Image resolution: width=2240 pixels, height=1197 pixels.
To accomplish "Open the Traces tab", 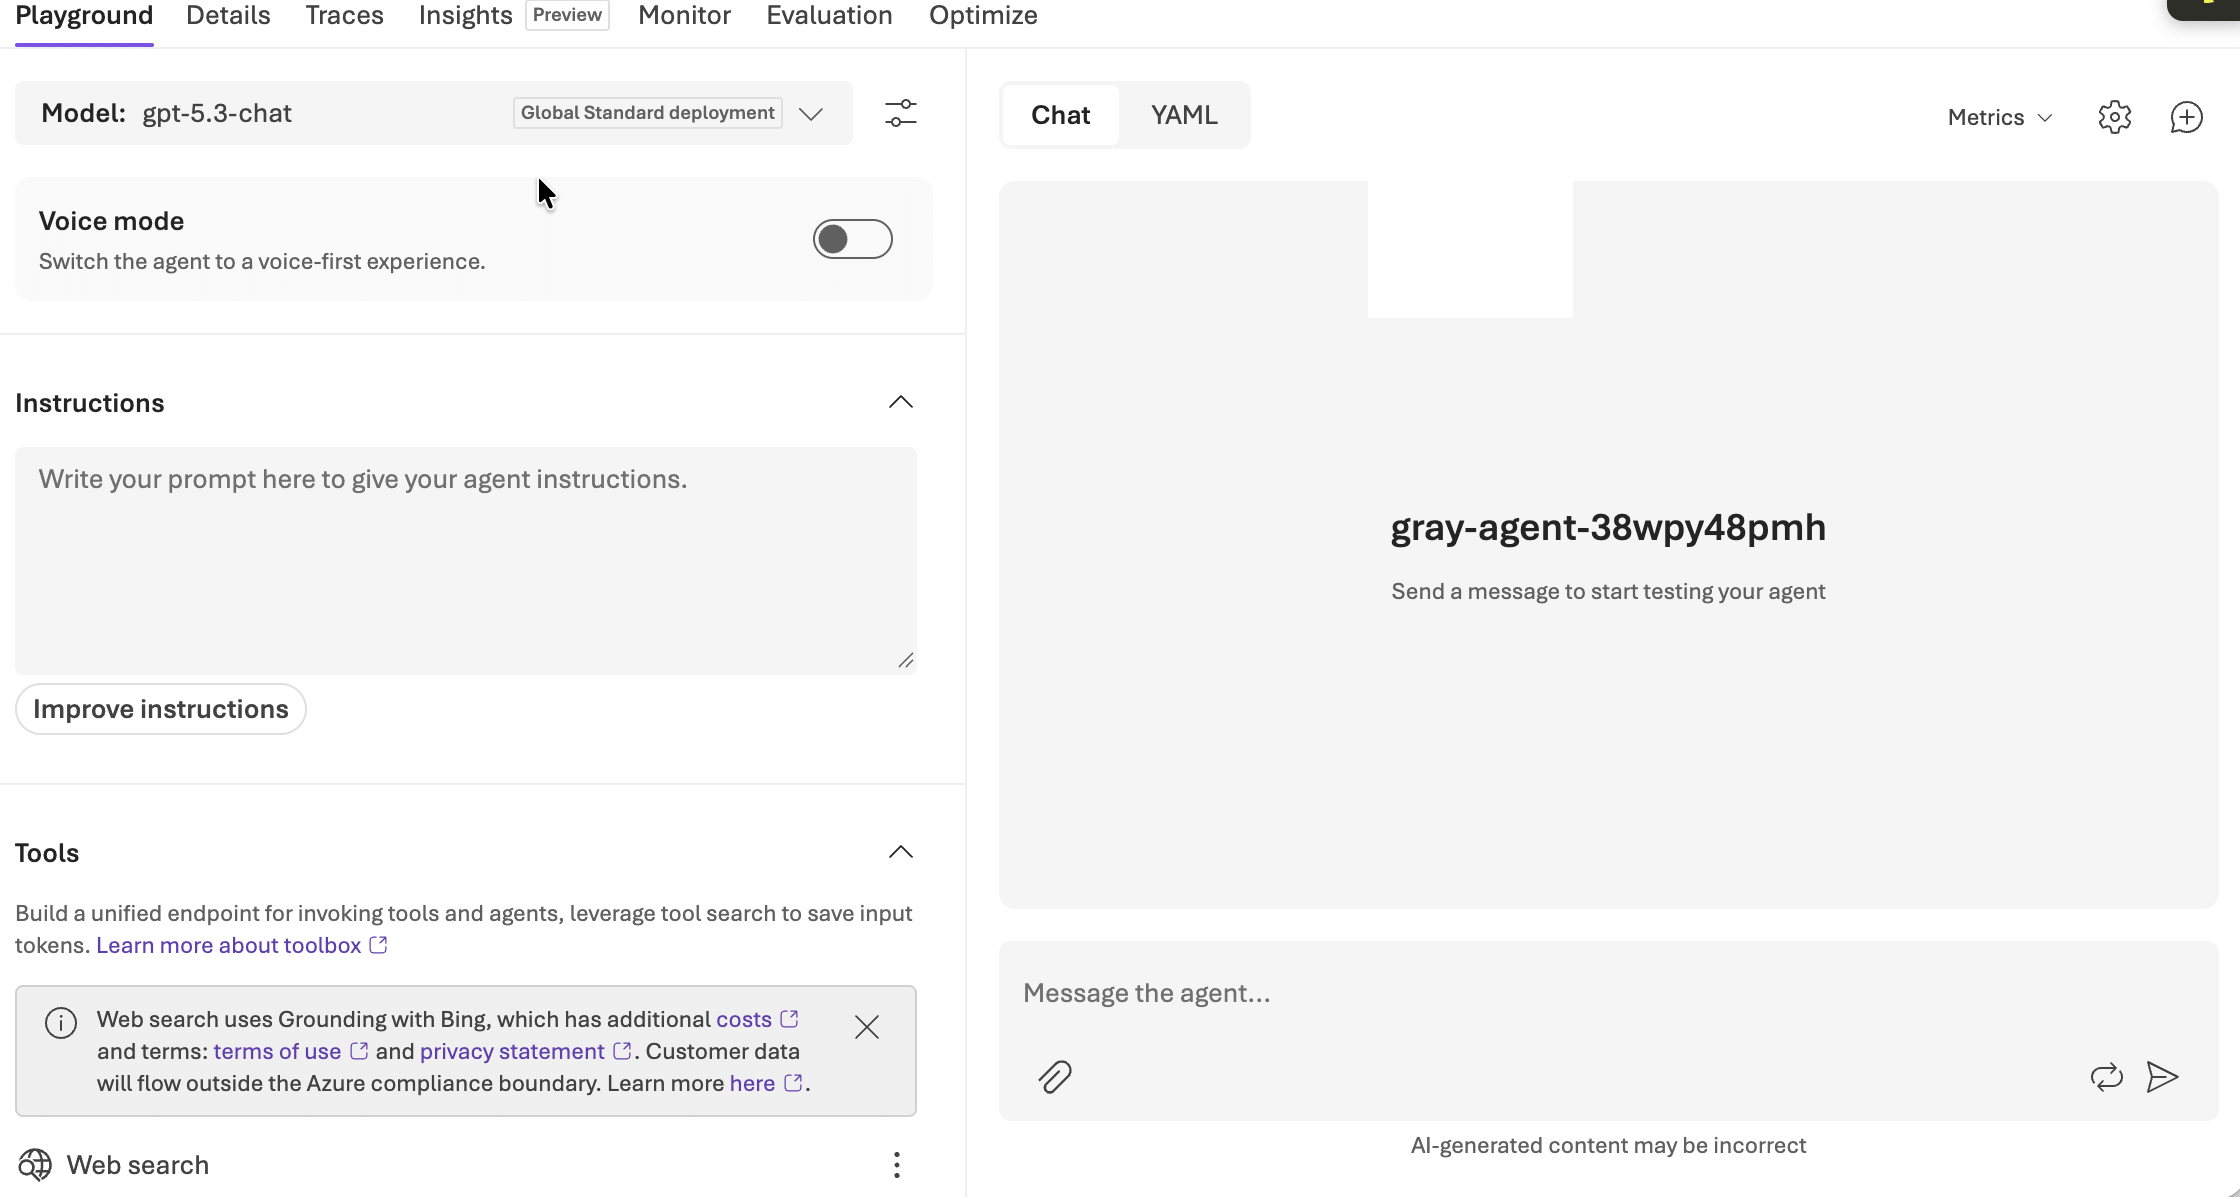I will (x=344, y=16).
